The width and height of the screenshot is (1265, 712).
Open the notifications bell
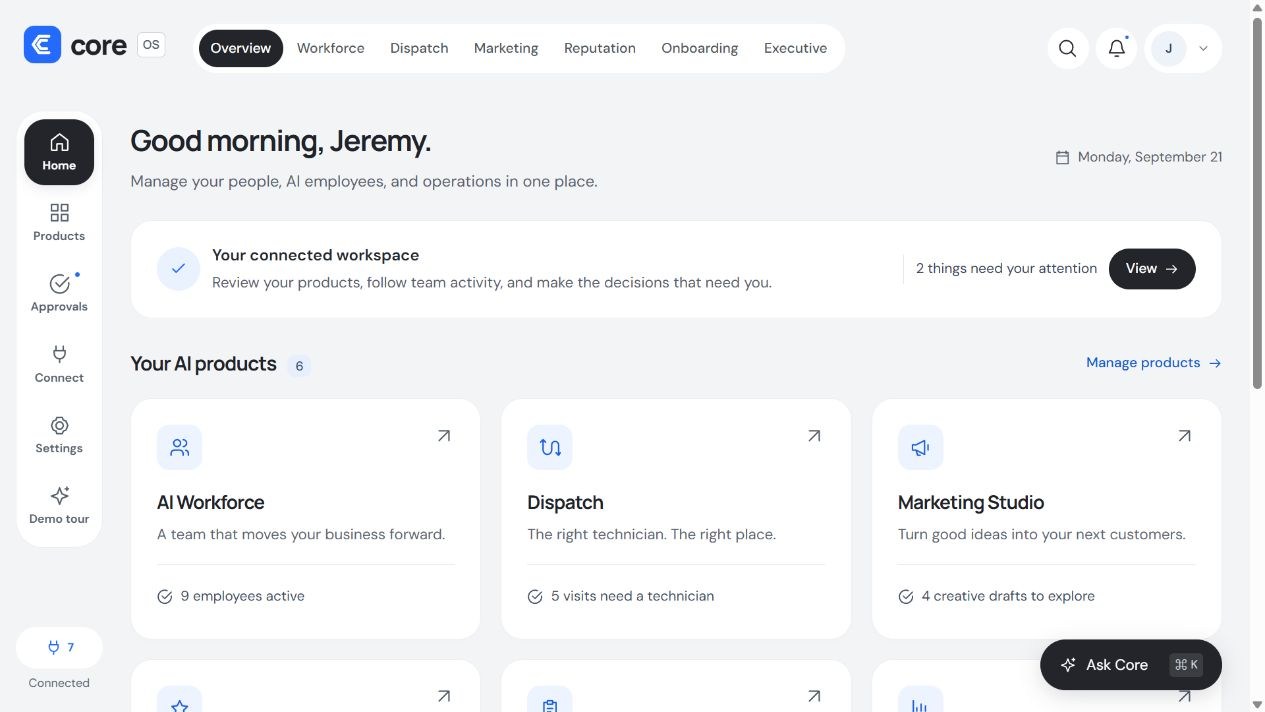[1117, 48]
